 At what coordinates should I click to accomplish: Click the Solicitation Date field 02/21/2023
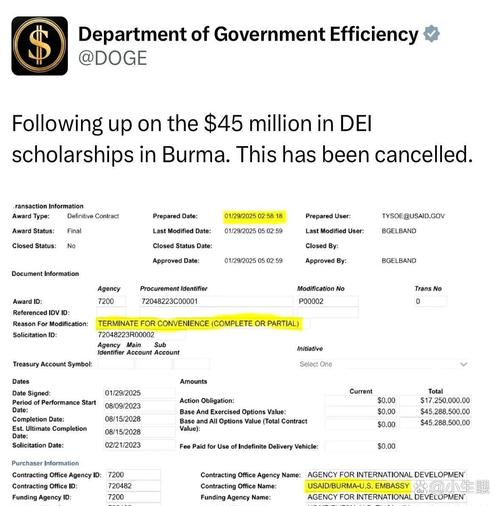(x=139, y=445)
